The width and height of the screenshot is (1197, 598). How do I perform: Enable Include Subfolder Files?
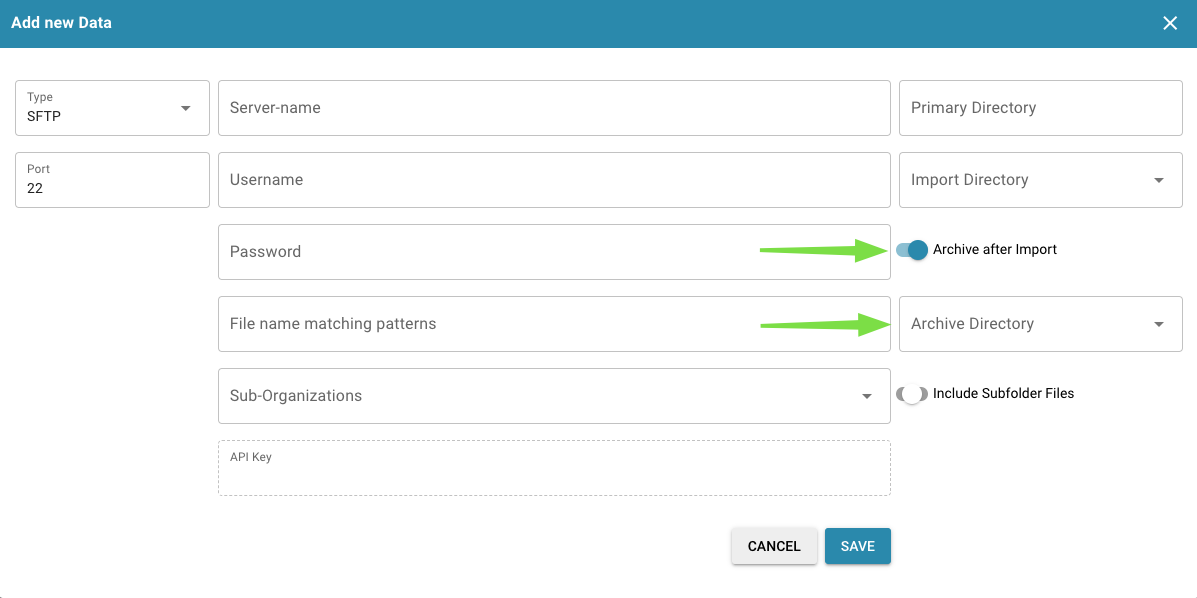coord(911,394)
